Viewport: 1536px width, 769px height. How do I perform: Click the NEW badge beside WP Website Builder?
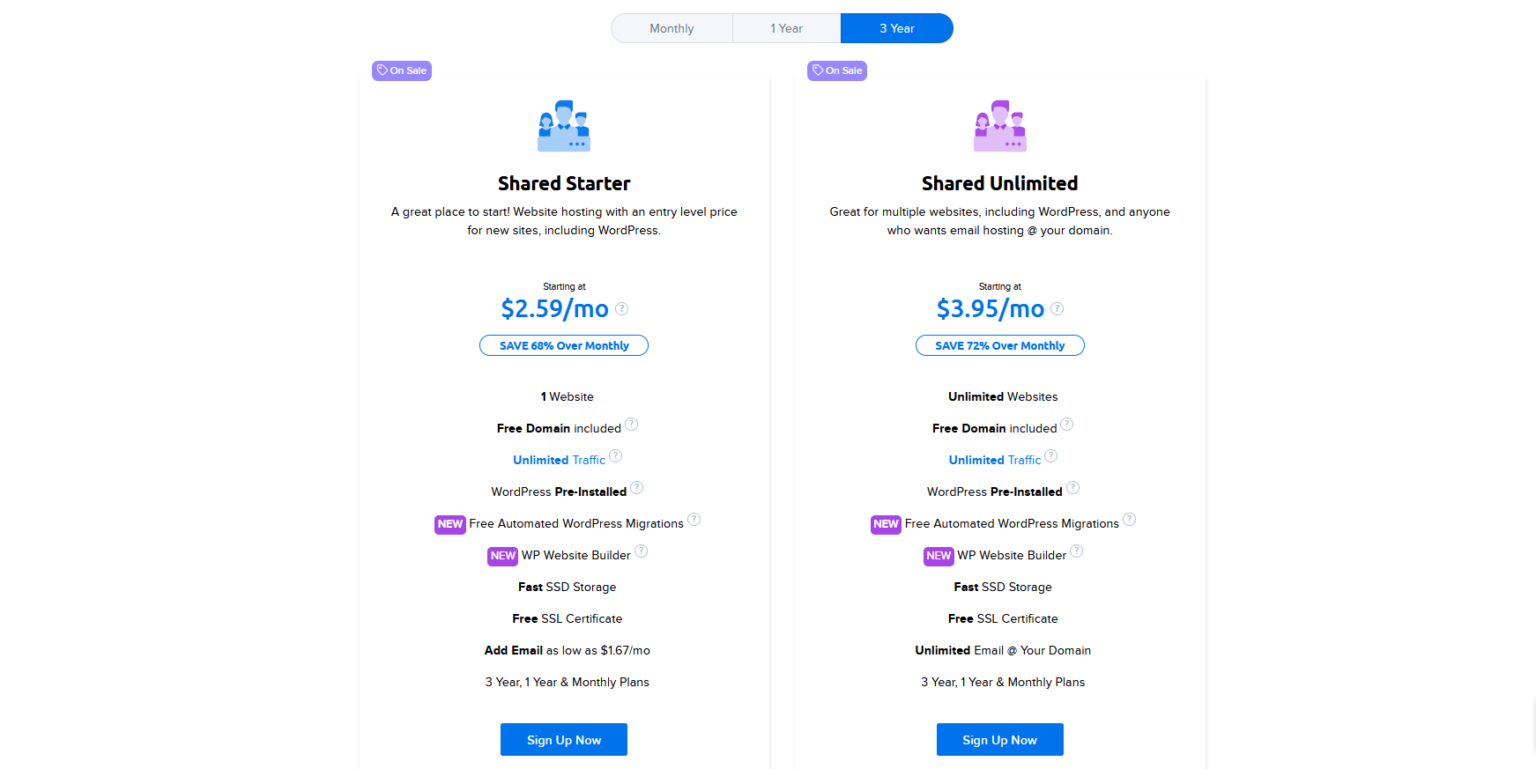coord(502,555)
